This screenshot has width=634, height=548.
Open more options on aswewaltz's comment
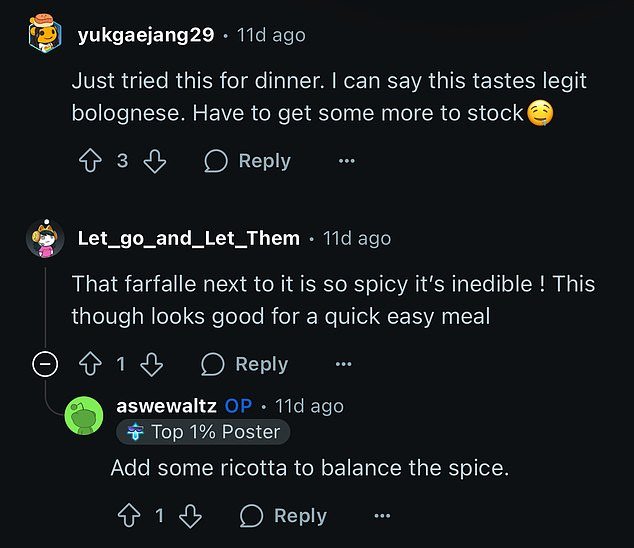[x=382, y=515]
